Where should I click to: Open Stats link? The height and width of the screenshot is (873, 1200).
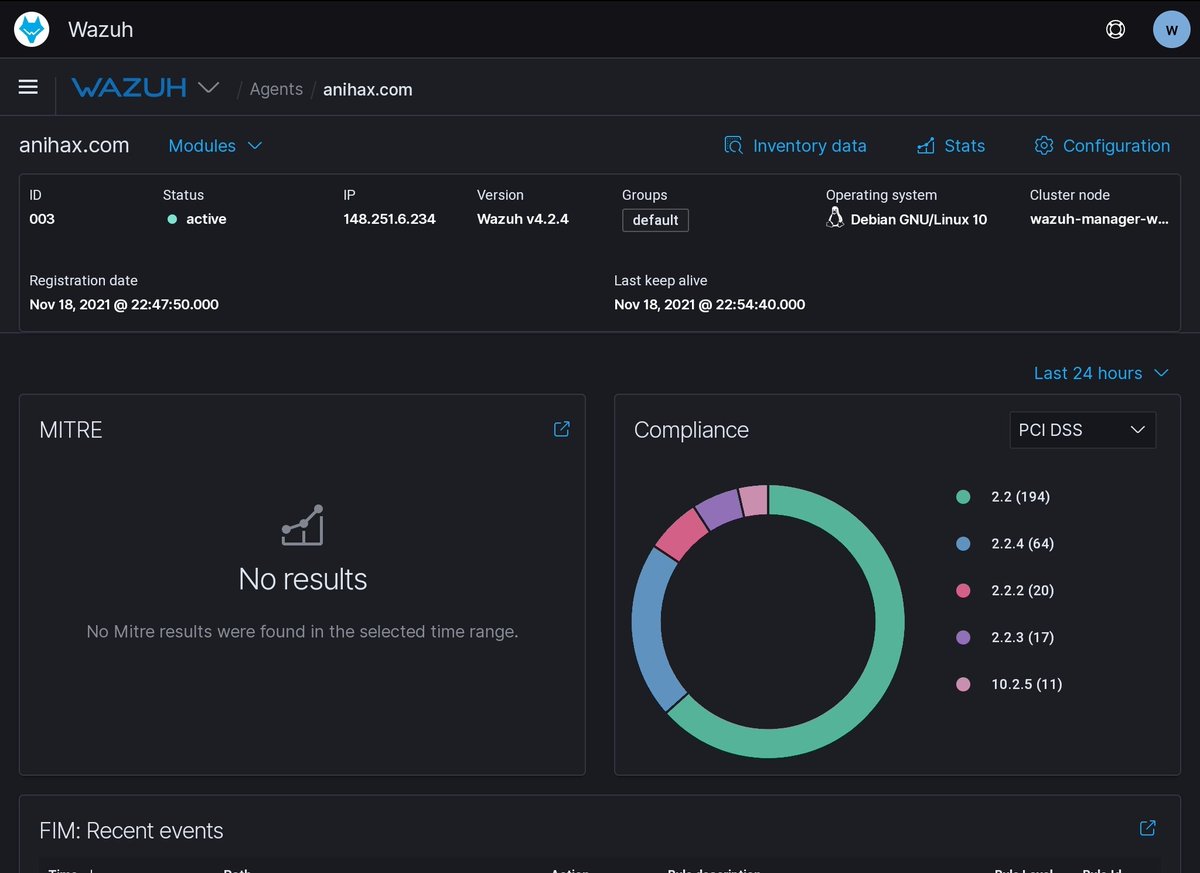[951, 146]
